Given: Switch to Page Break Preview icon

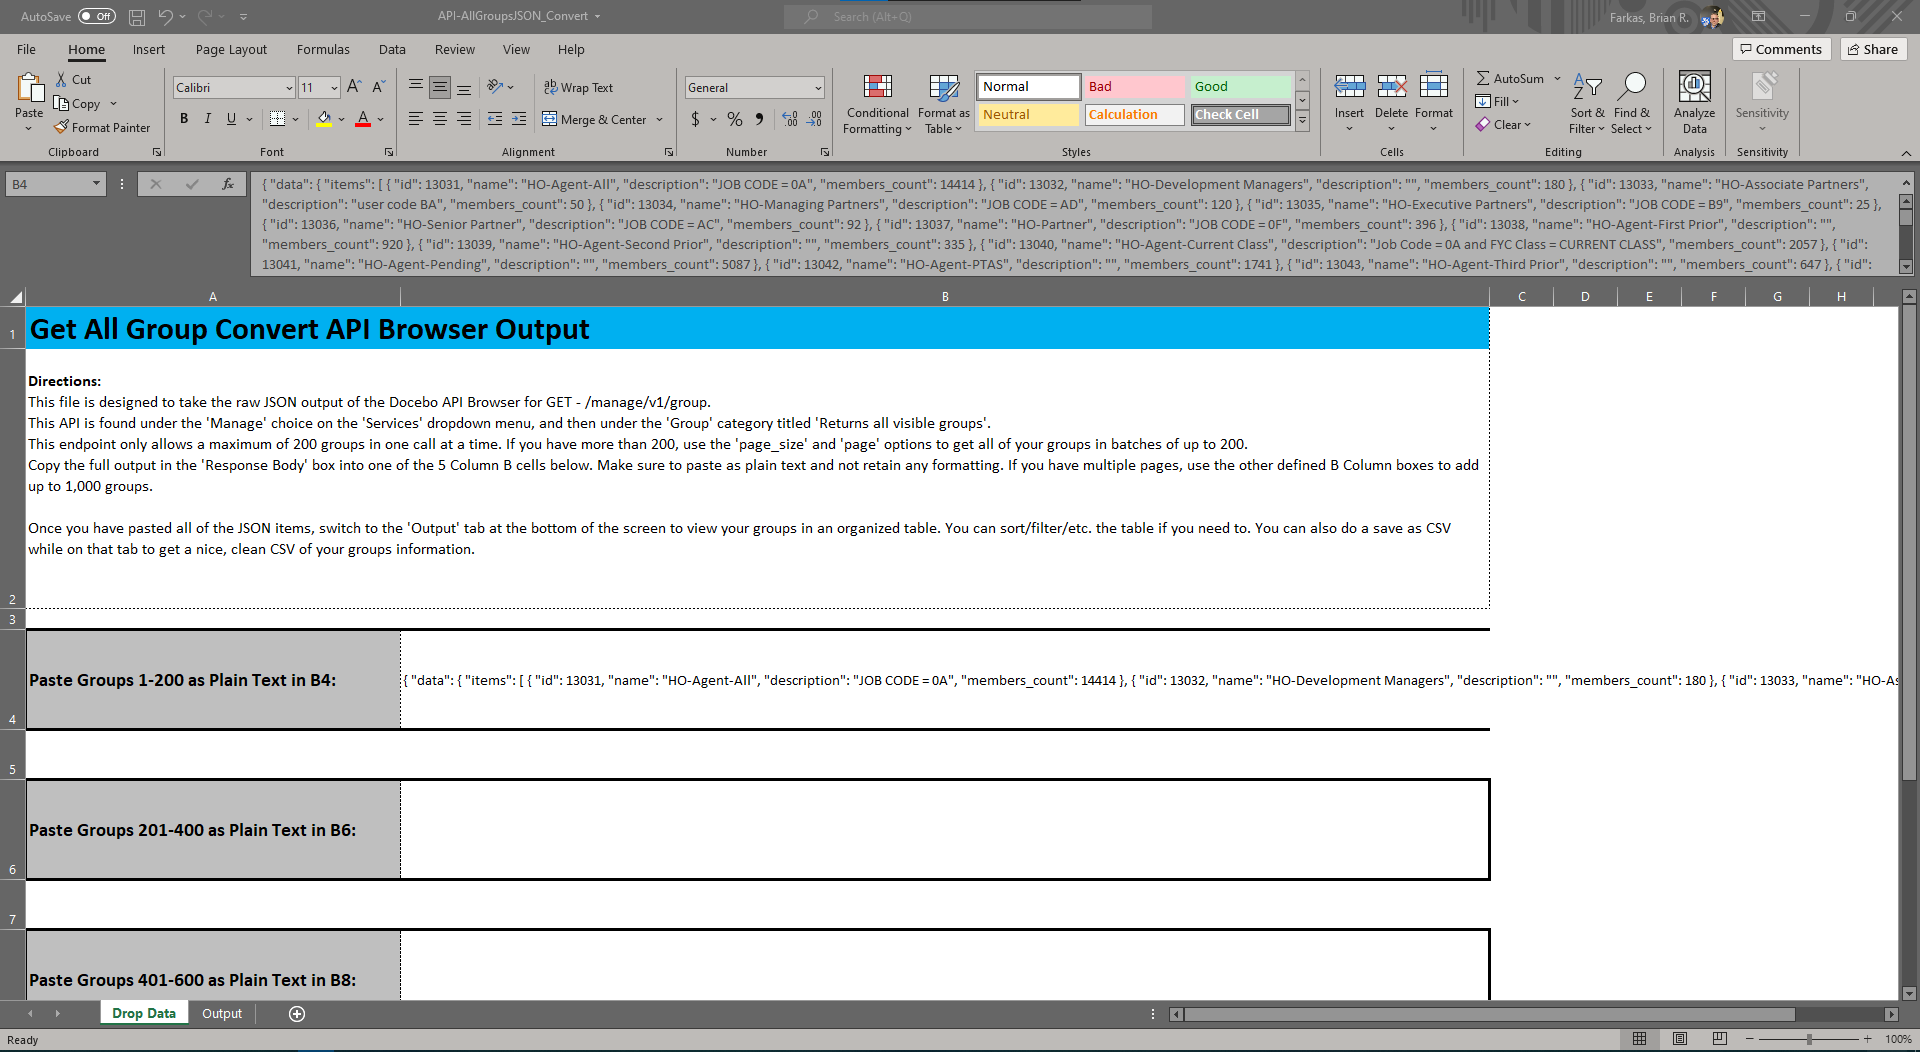Looking at the screenshot, I should (x=1720, y=1039).
